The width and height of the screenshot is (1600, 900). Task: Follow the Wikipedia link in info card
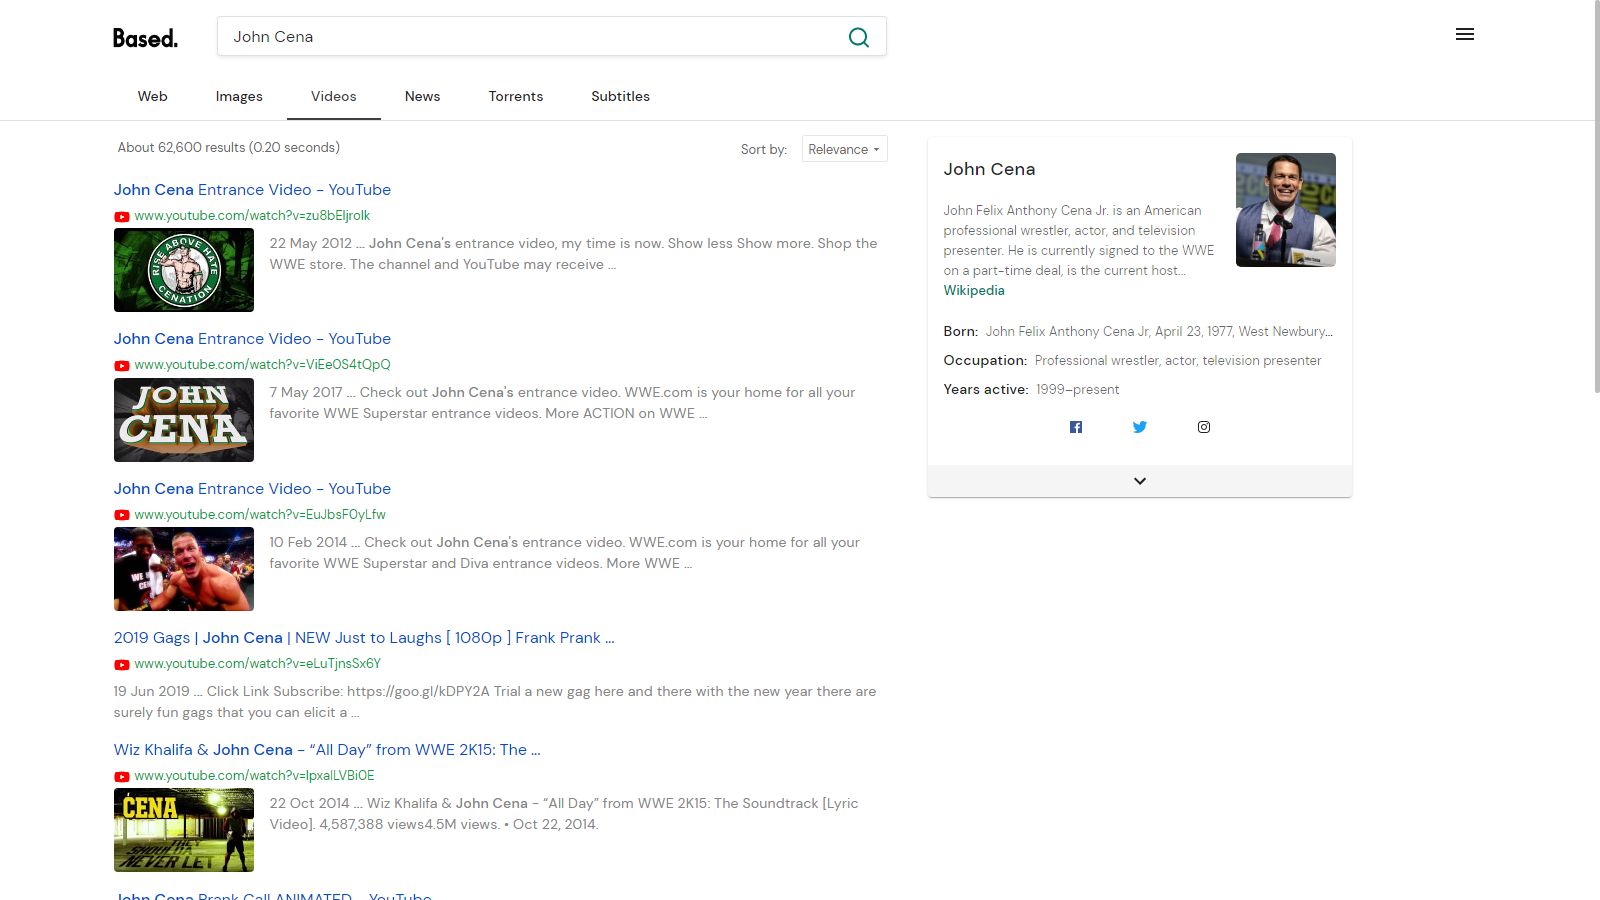pos(974,290)
